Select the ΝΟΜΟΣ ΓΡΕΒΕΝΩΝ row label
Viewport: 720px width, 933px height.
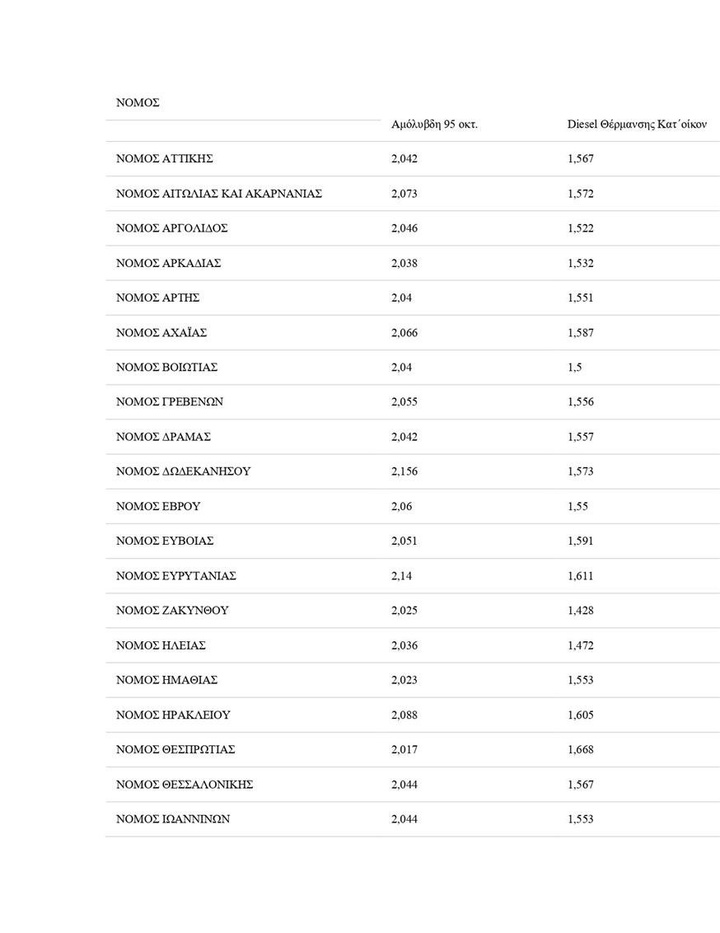(x=170, y=402)
